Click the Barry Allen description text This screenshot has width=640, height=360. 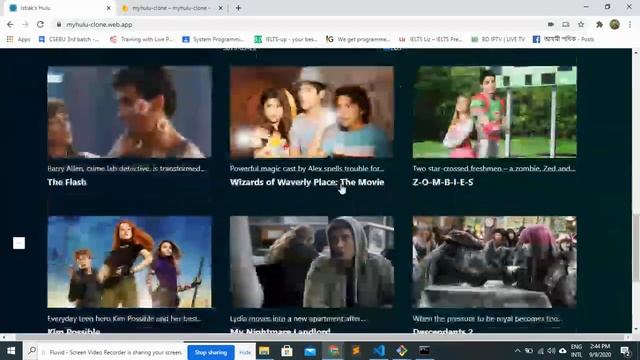click(126, 168)
